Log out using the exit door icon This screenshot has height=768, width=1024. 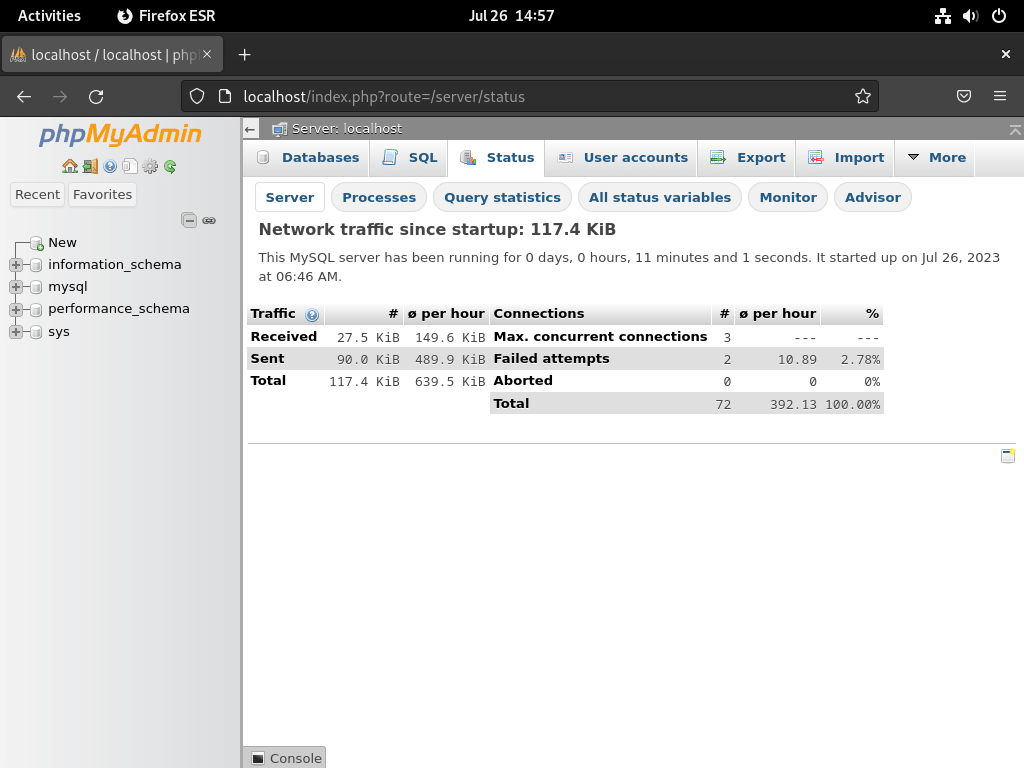click(x=90, y=167)
